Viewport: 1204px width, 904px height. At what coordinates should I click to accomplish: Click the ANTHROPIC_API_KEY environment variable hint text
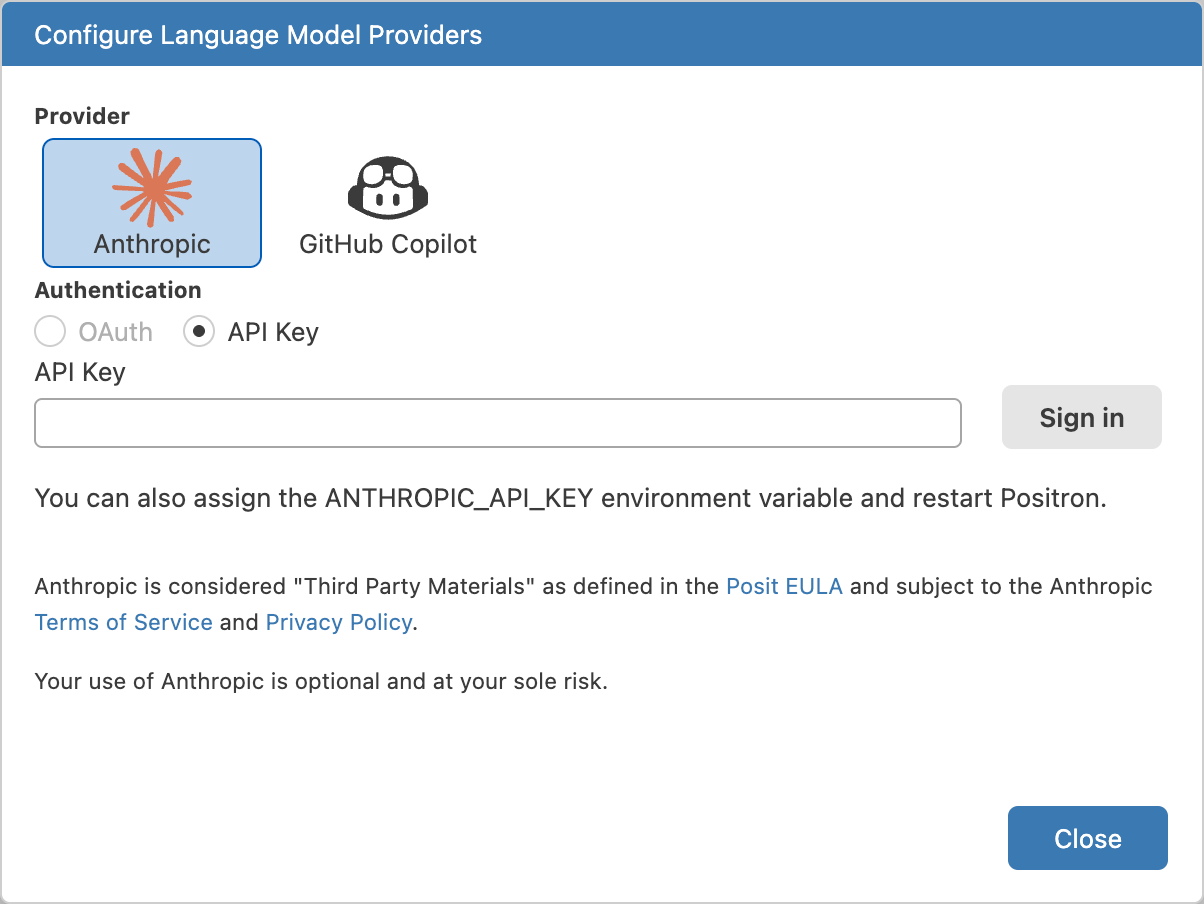[570, 498]
